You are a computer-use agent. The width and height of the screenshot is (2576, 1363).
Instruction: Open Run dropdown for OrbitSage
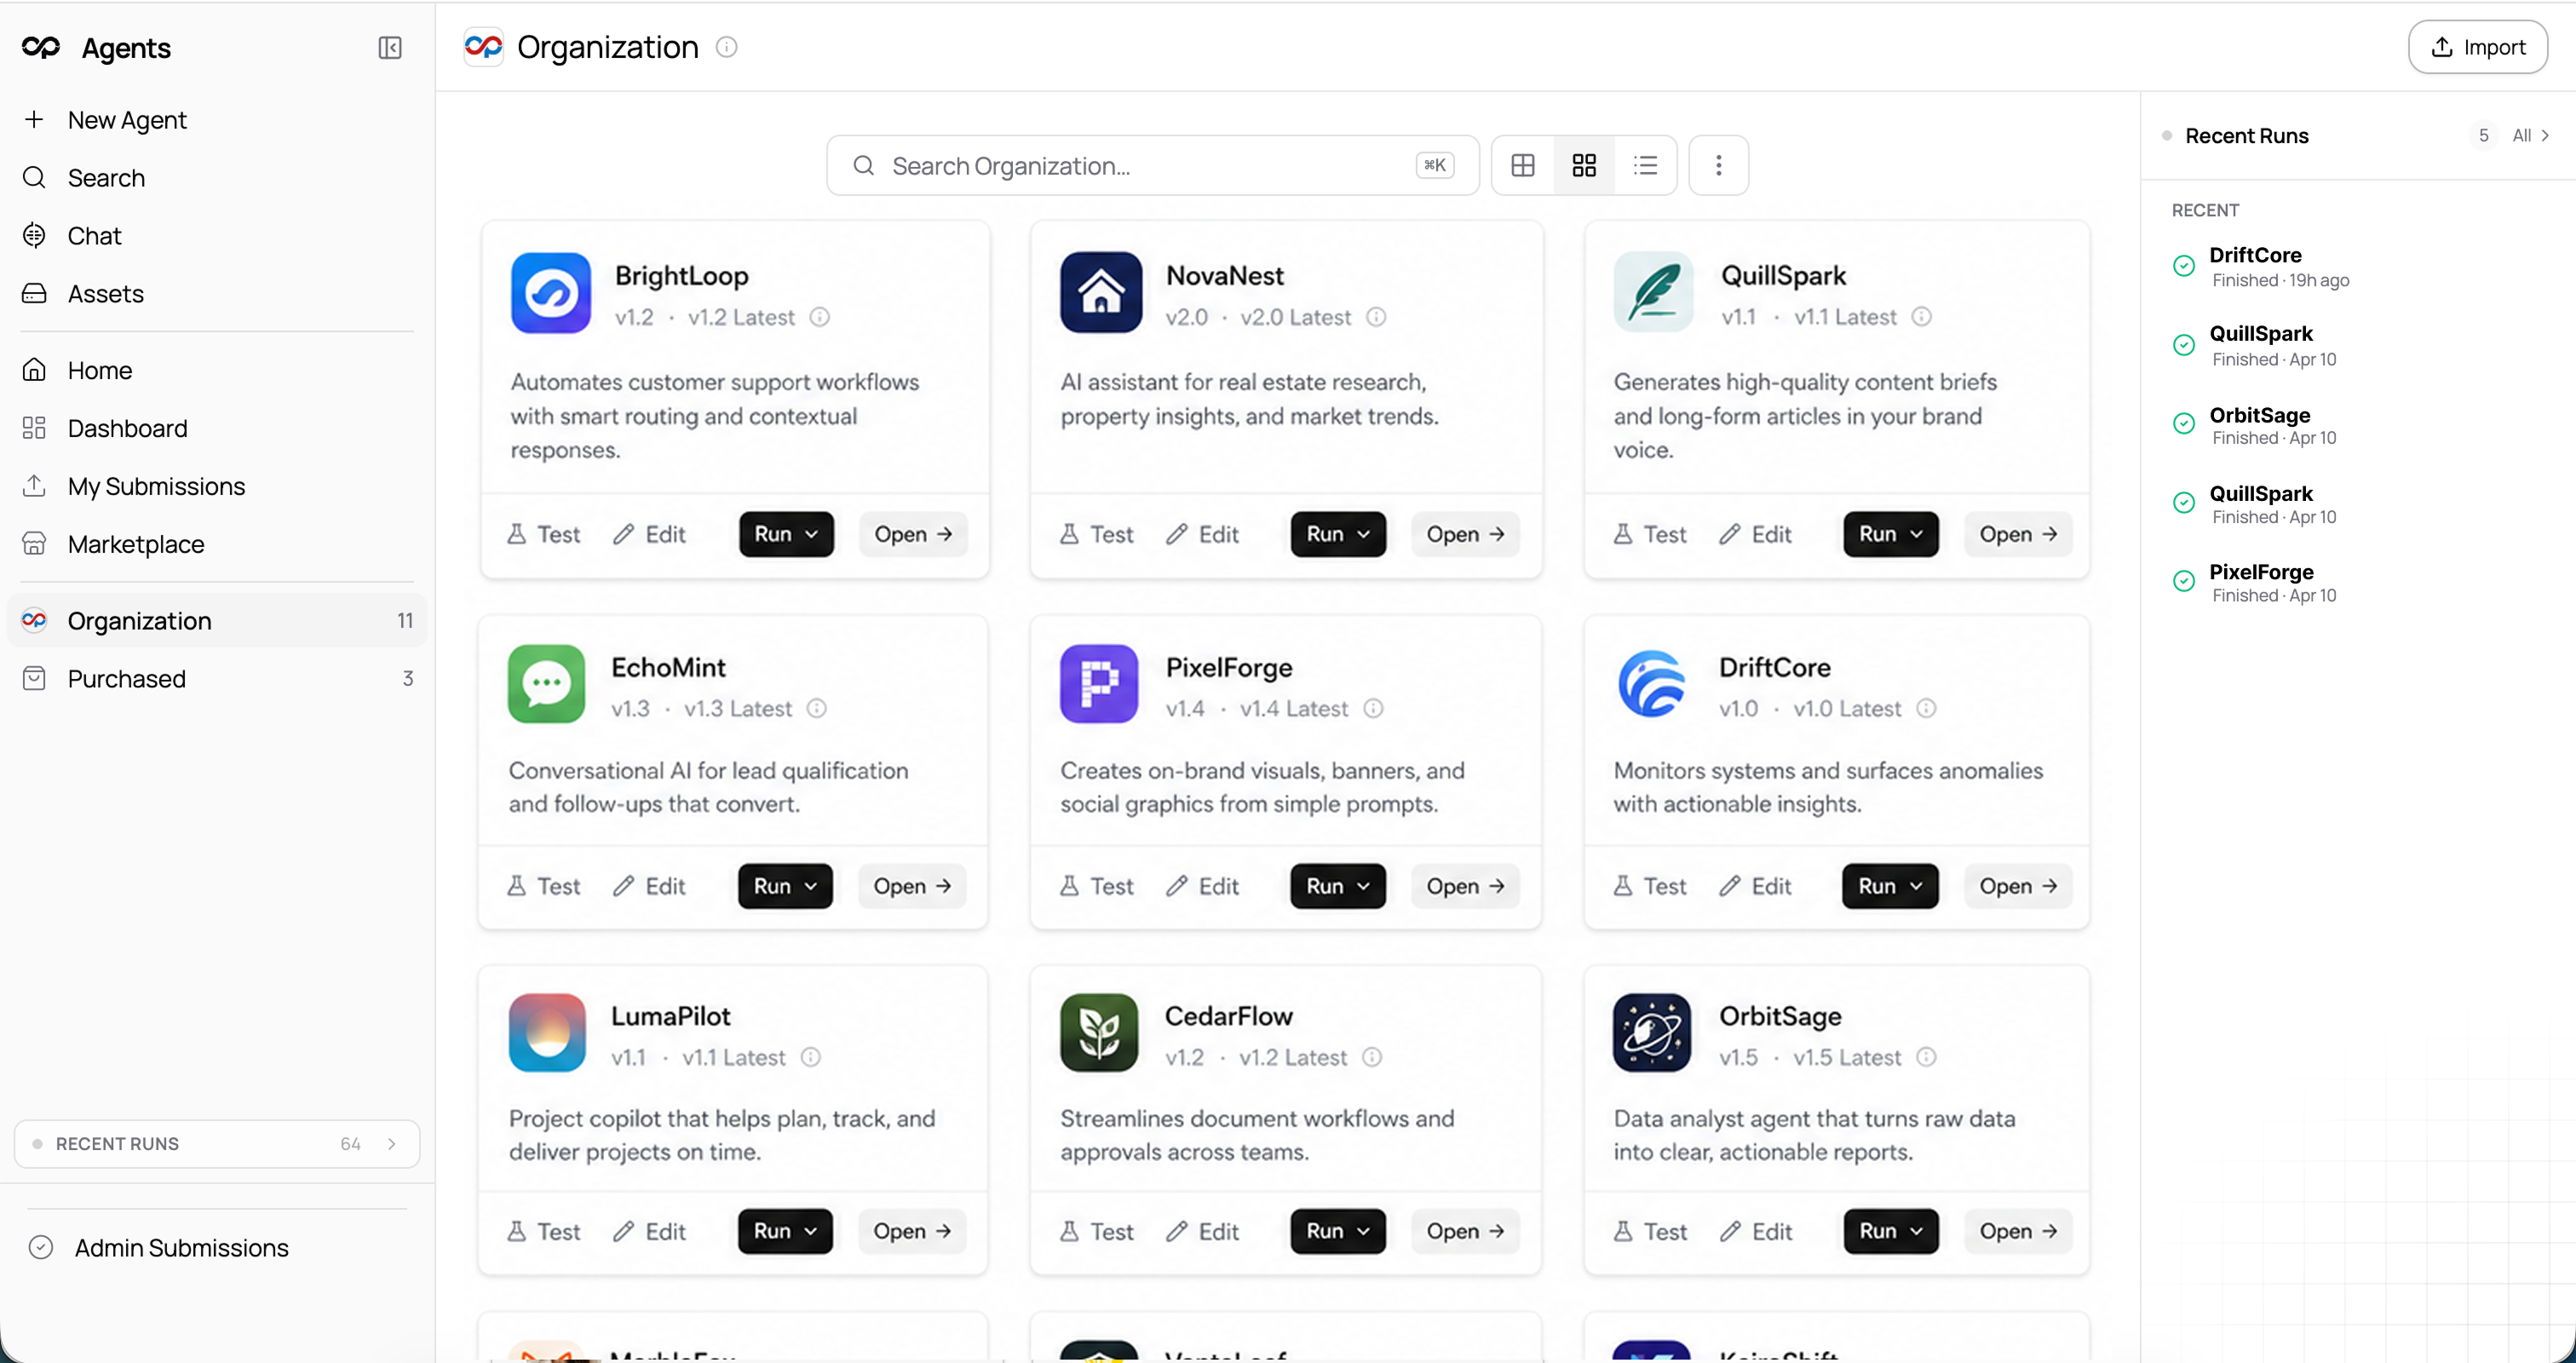(x=1891, y=1231)
